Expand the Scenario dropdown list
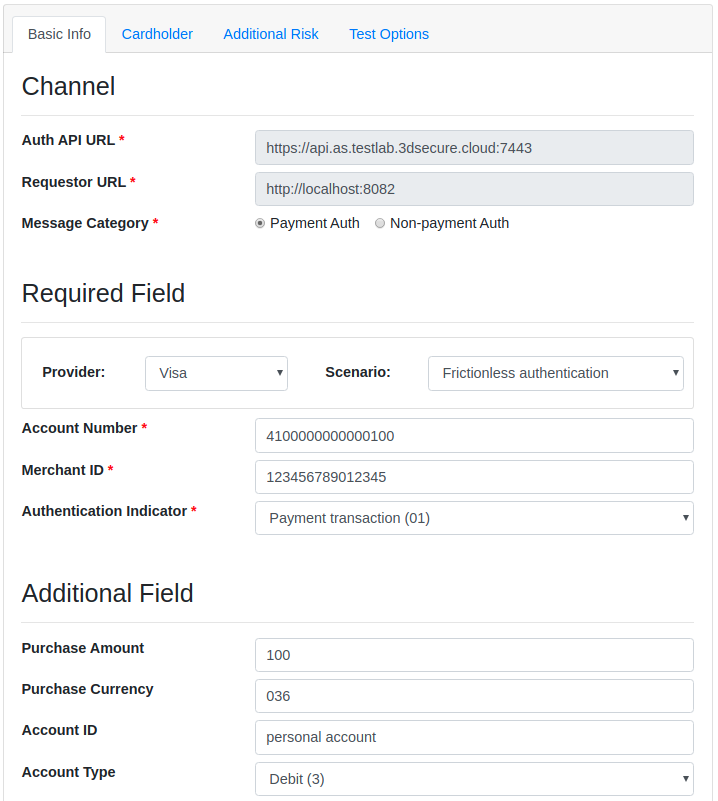This screenshot has height=801, width=718. 555,373
